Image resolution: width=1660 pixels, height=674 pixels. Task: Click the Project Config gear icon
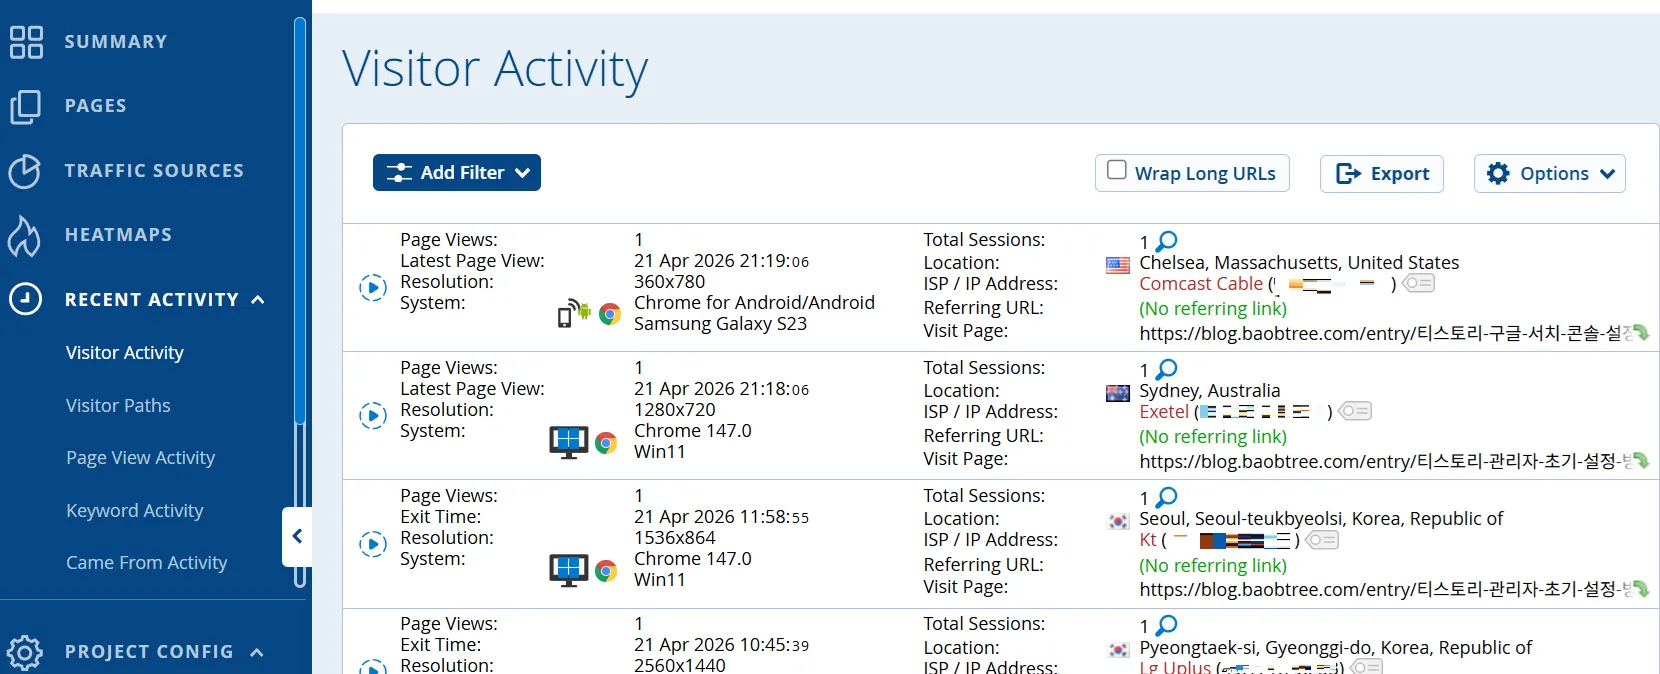tap(24, 652)
